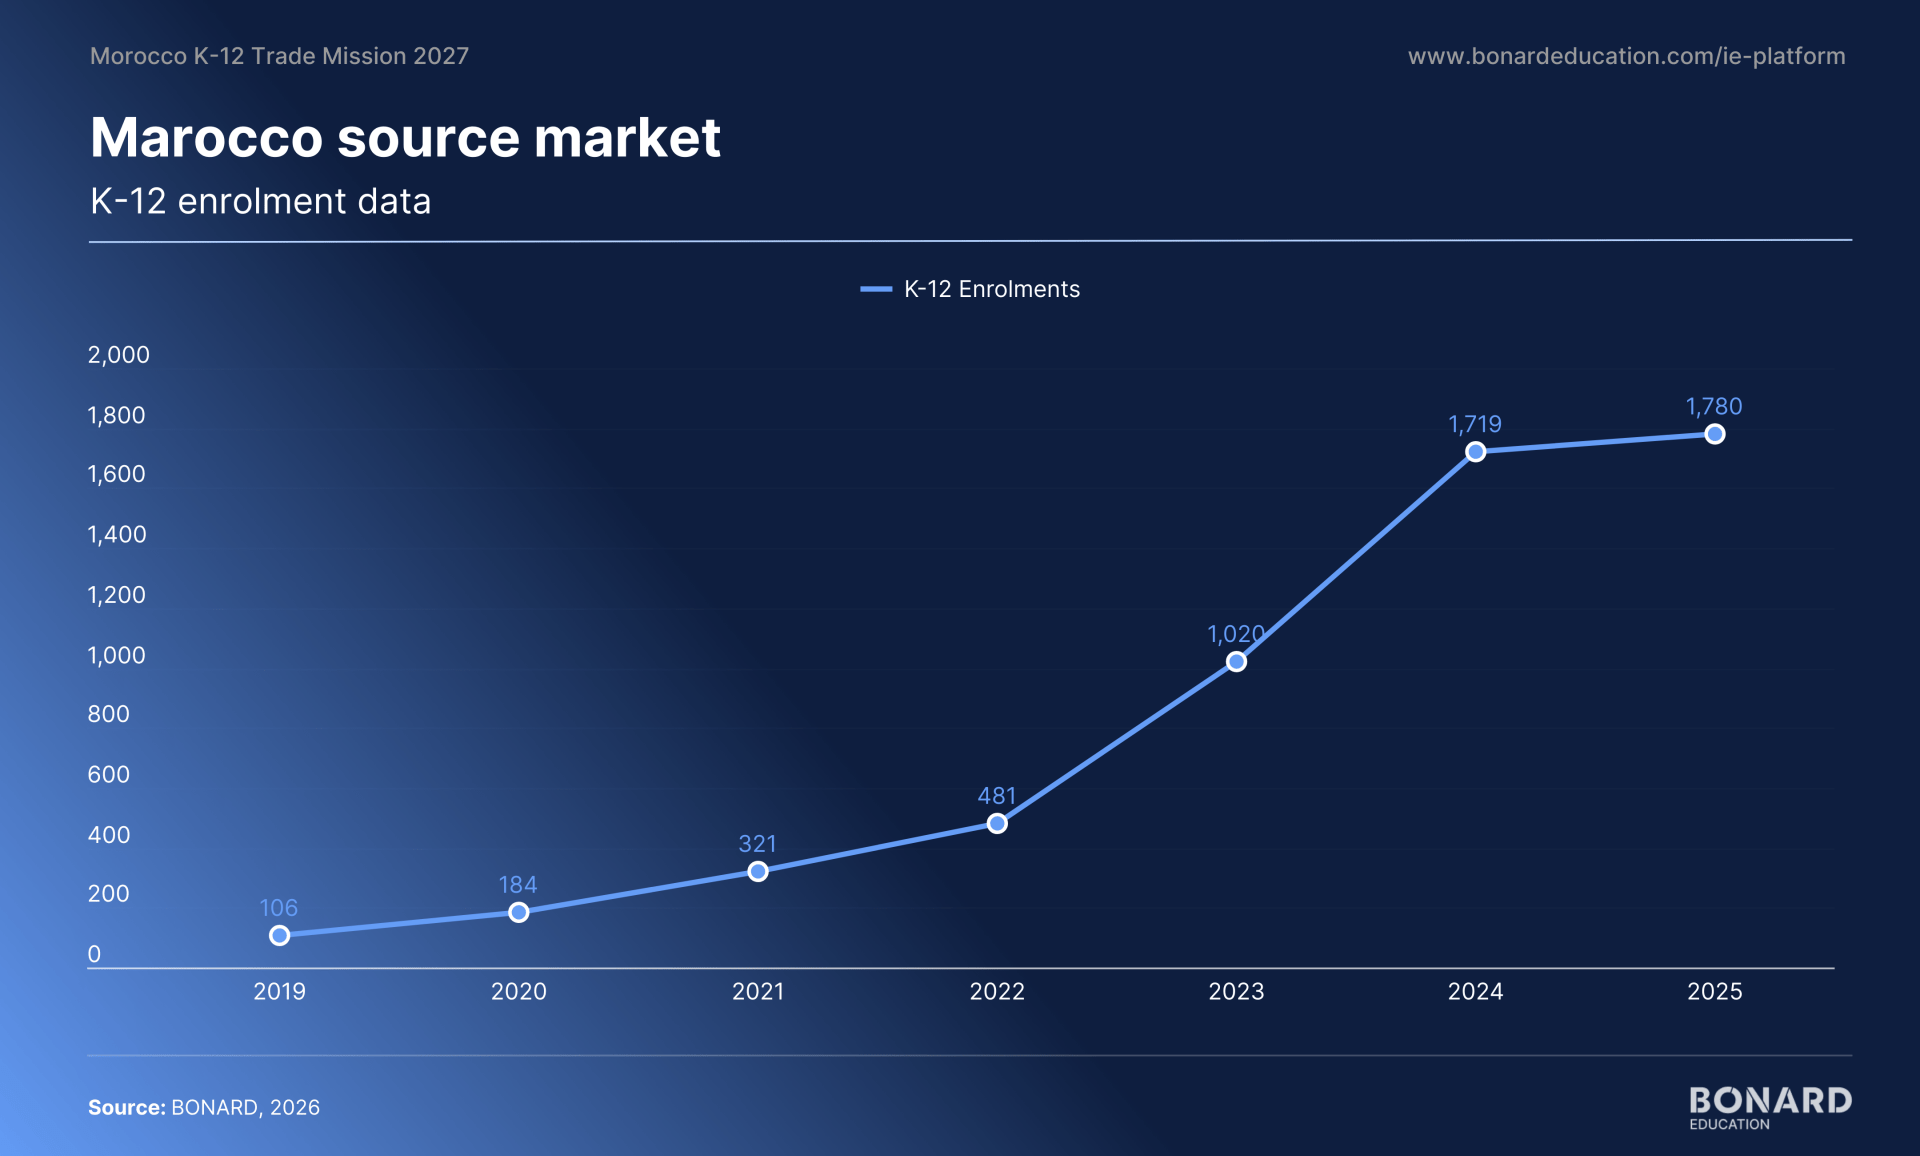
Task: Click the 1,200 y-axis label
Action: (x=116, y=595)
